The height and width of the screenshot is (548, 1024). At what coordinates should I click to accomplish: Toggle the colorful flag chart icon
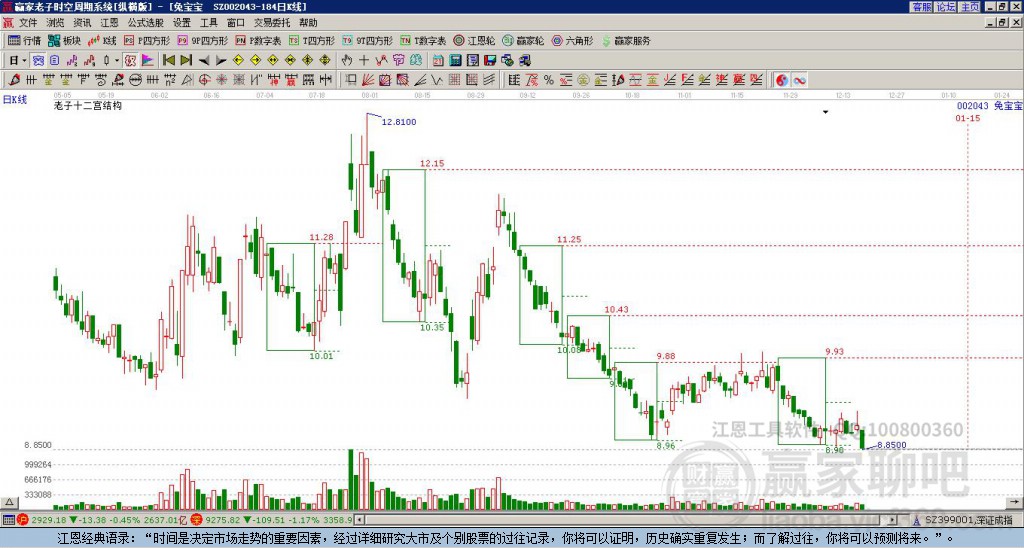[x=148, y=61]
